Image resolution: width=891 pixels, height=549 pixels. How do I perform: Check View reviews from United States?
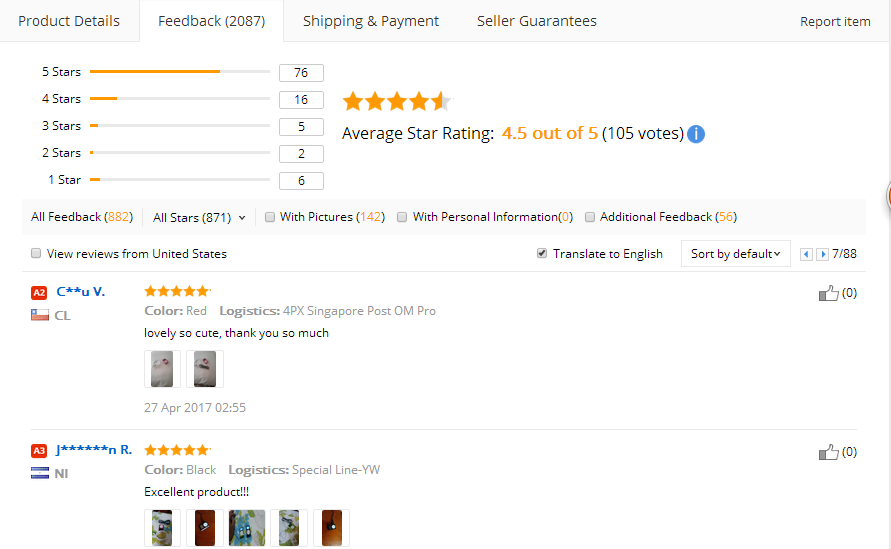point(37,254)
